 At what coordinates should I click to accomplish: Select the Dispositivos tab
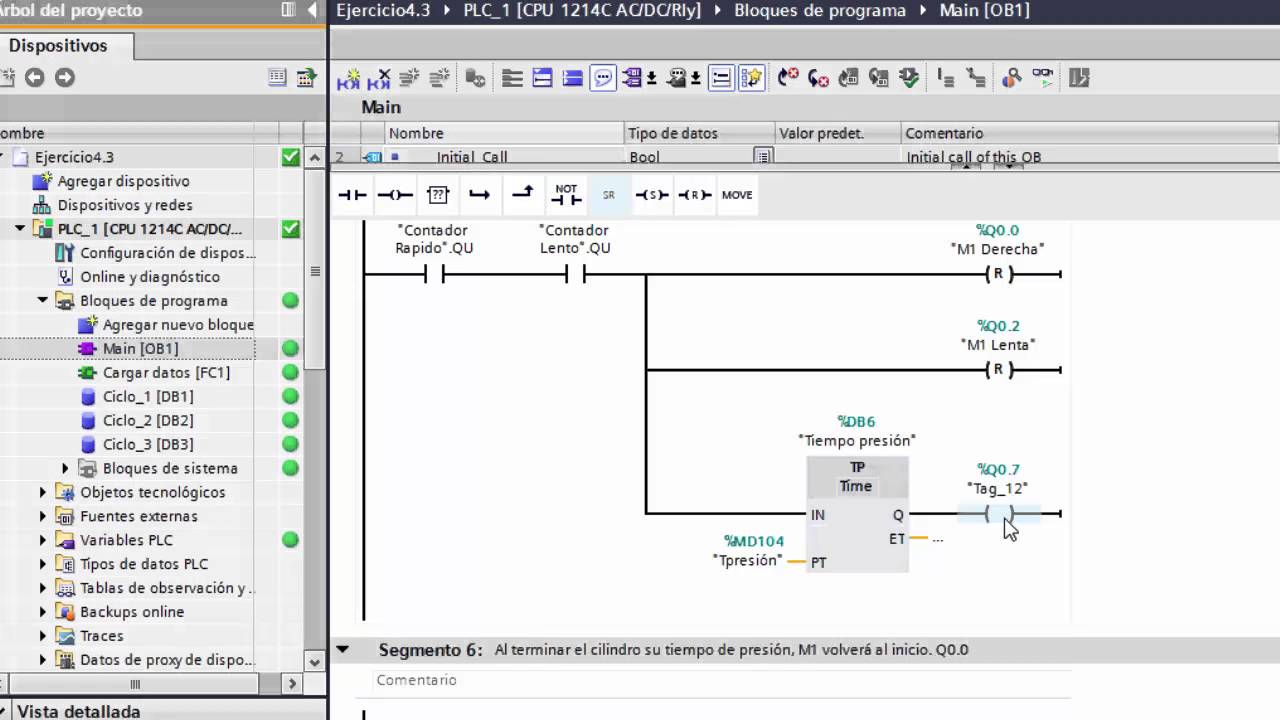pos(58,46)
